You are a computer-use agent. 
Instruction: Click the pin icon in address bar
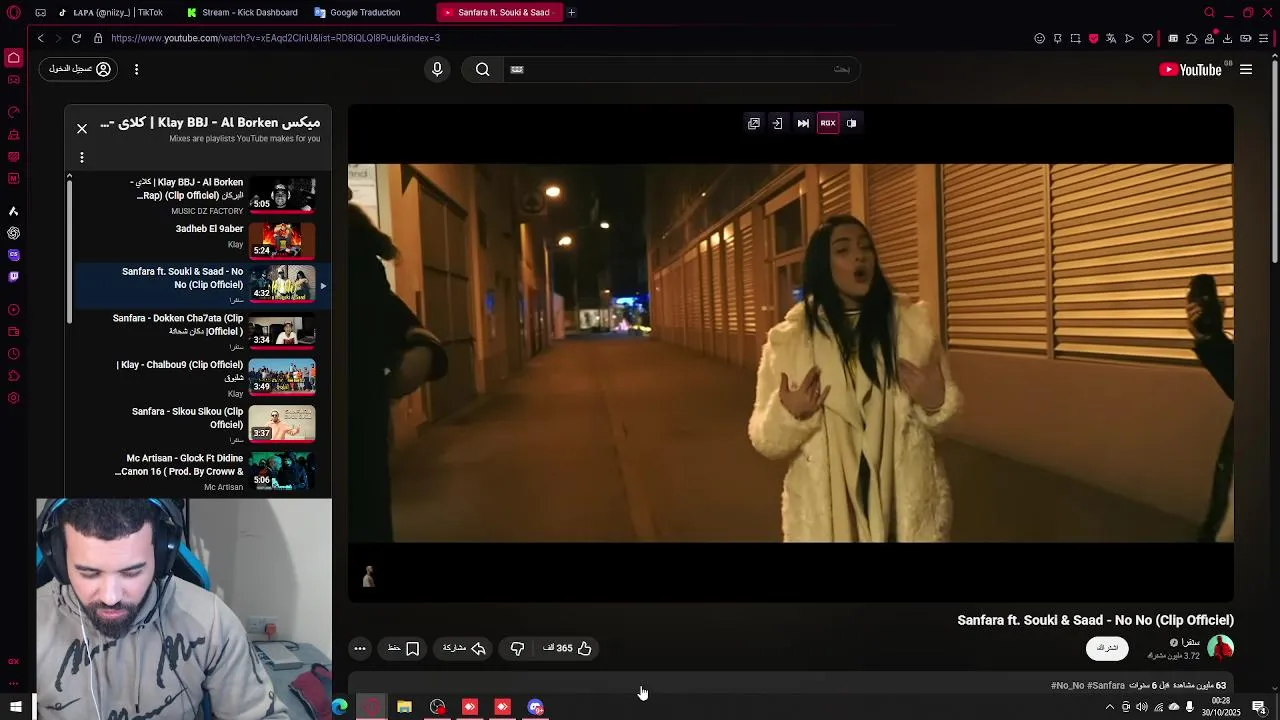pyautogui.click(x=1057, y=38)
